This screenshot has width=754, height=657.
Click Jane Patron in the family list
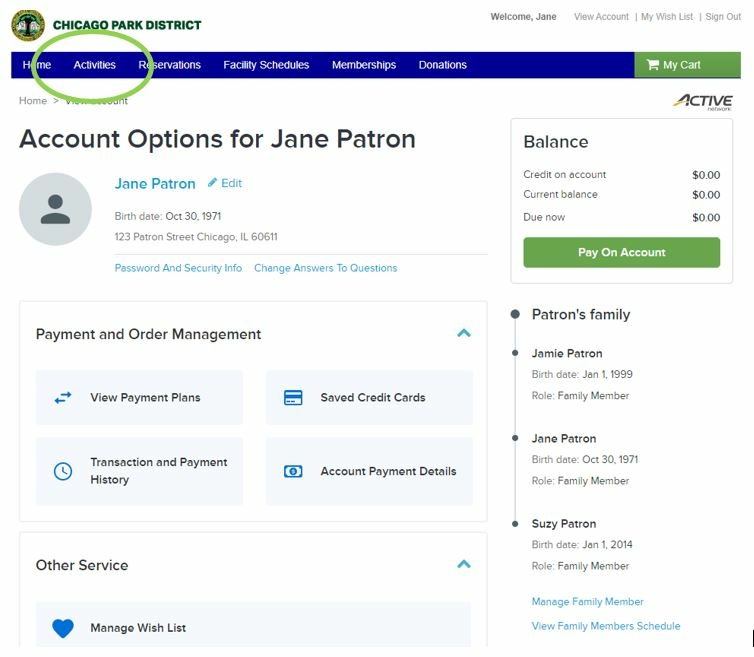point(564,439)
